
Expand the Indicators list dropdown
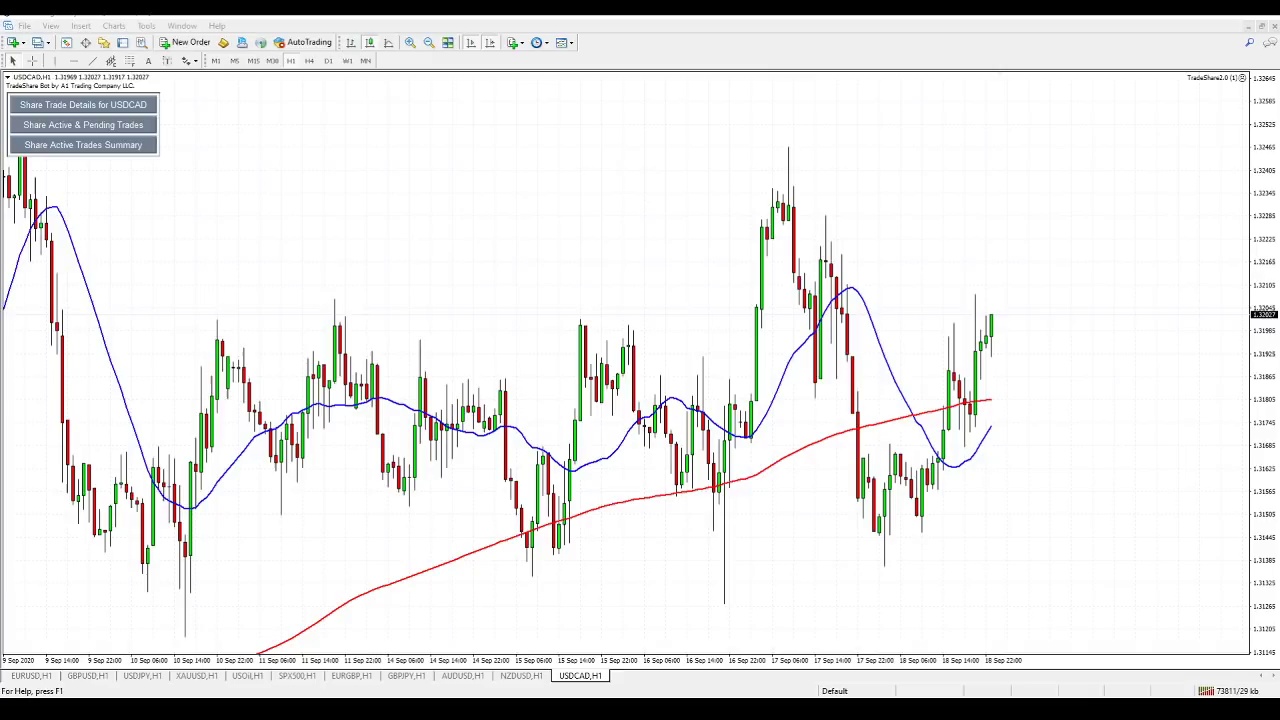point(523,43)
